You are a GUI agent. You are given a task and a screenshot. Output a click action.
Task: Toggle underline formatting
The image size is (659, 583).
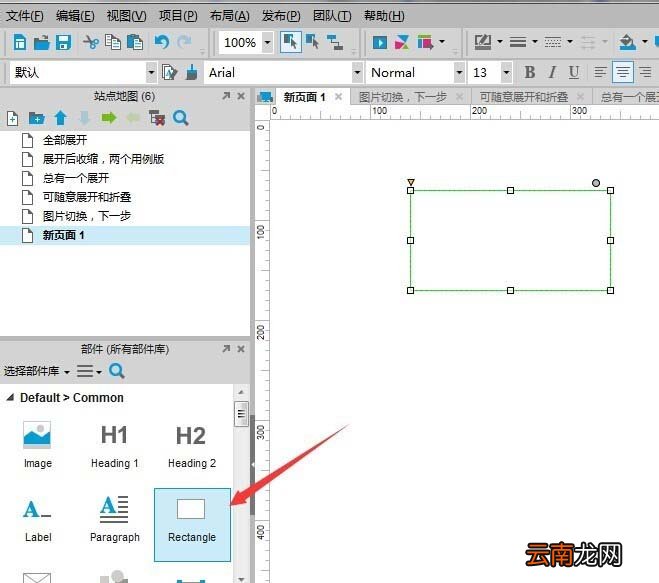point(574,72)
